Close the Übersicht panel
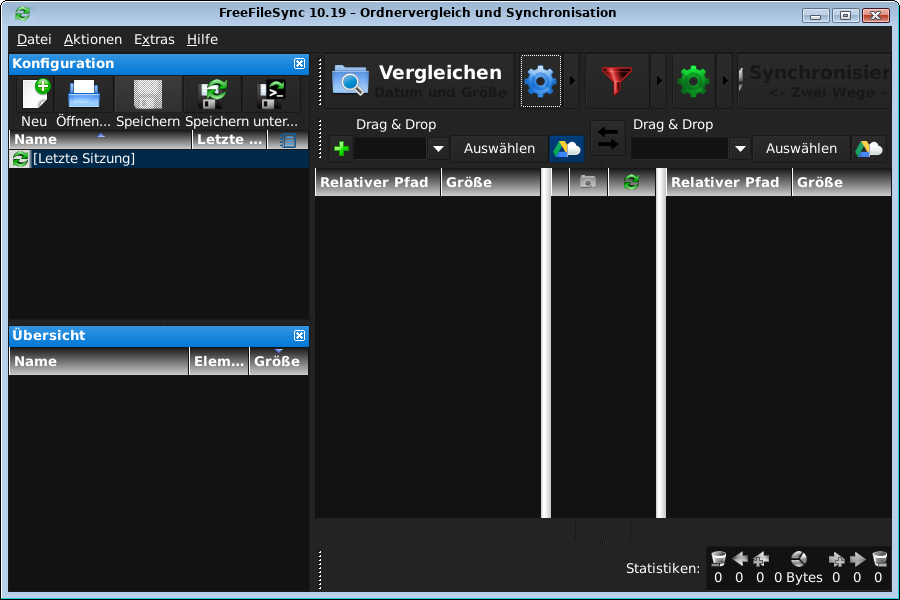This screenshot has width=900, height=600. [x=300, y=335]
